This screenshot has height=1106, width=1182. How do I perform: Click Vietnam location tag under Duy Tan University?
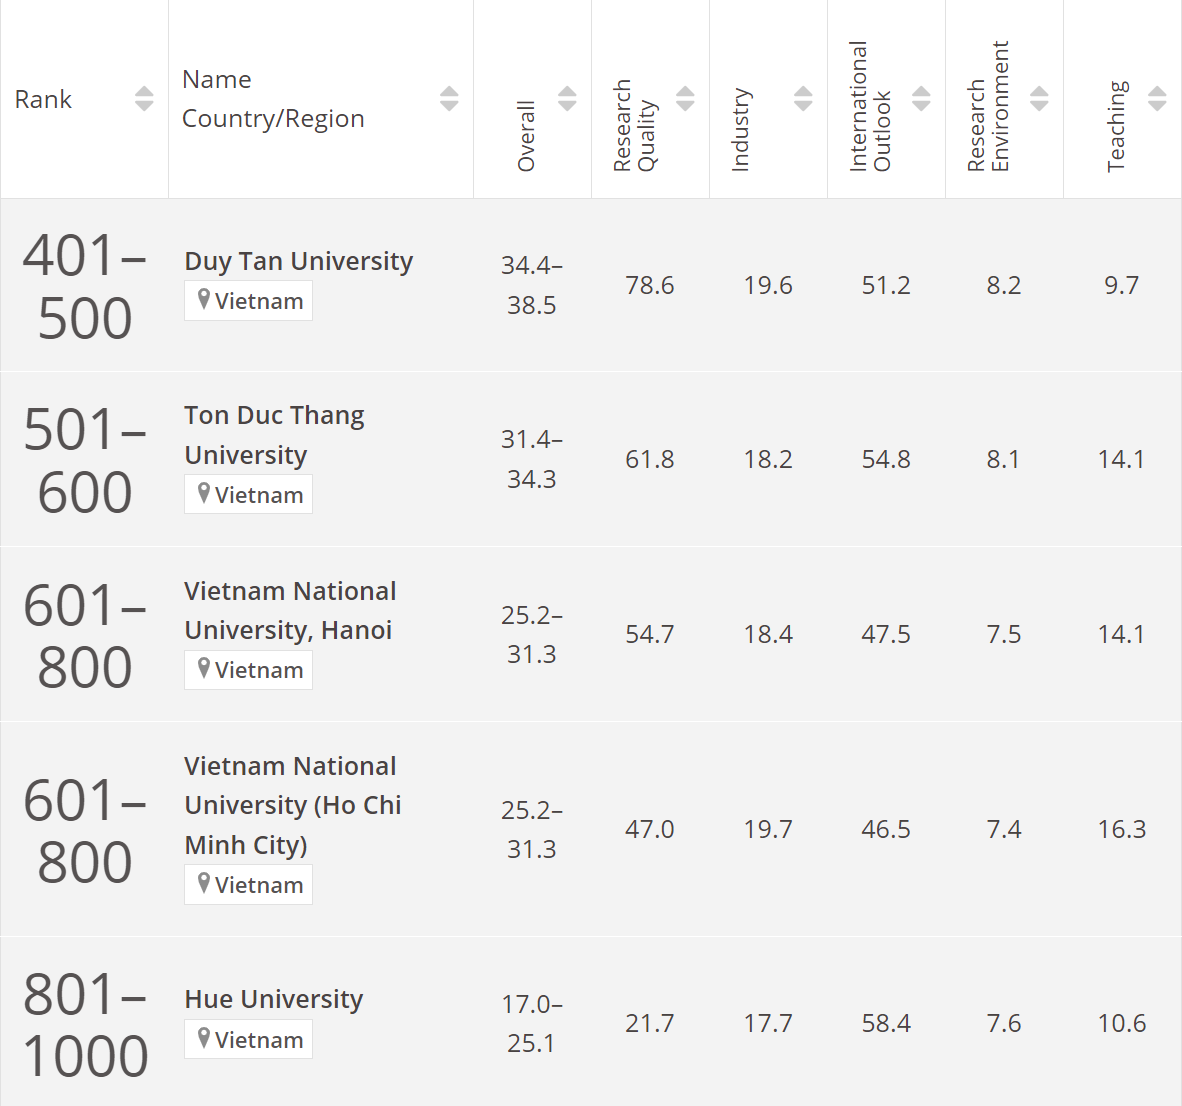(249, 301)
